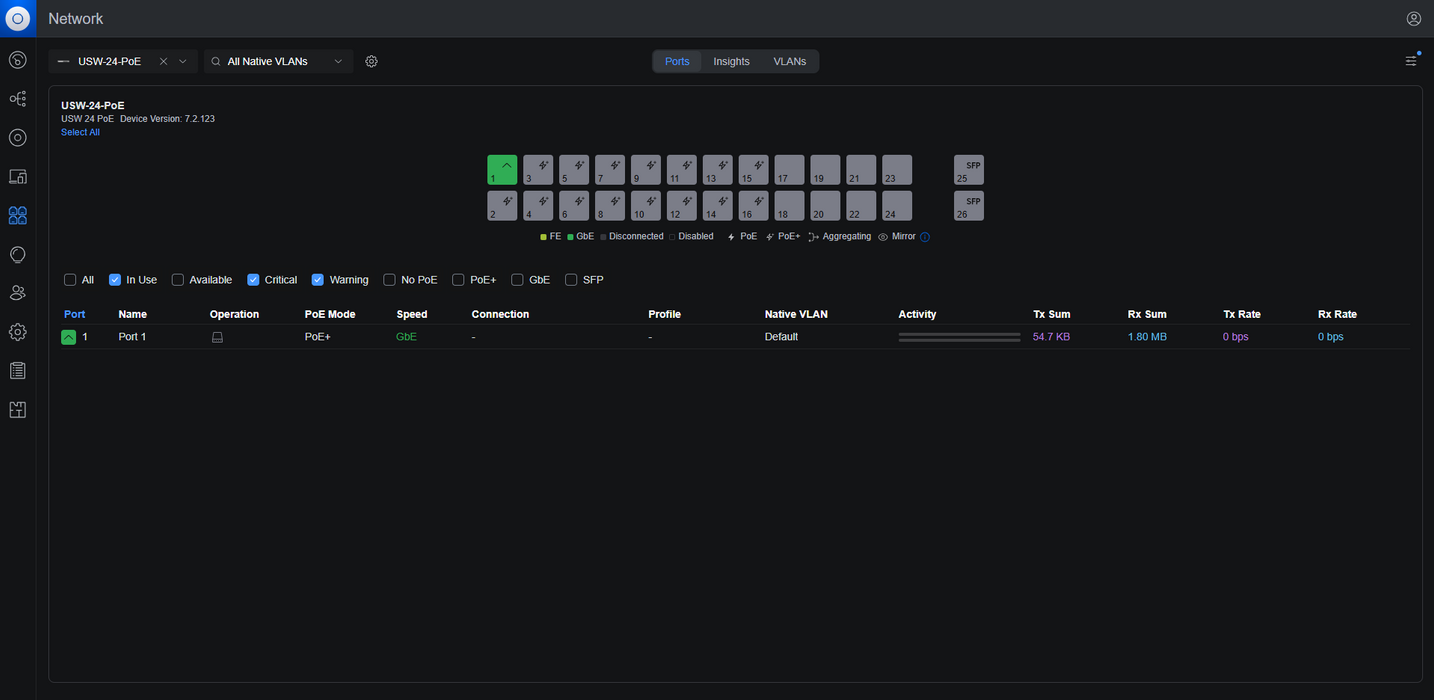1434x700 pixels.
Task: Select port 3 on switch diagram
Action: [538, 170]
